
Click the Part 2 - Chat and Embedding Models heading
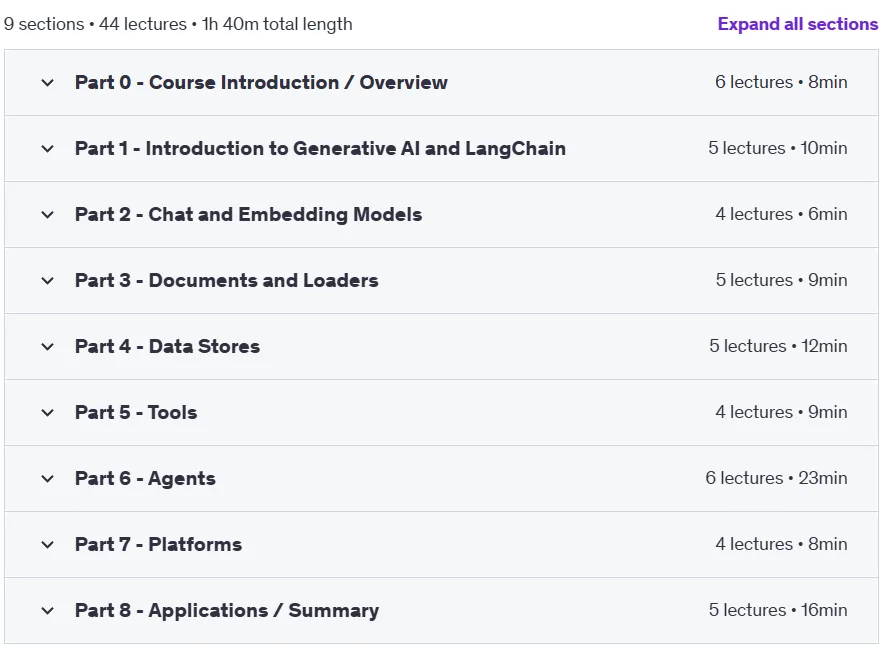[x=248, y=214]
